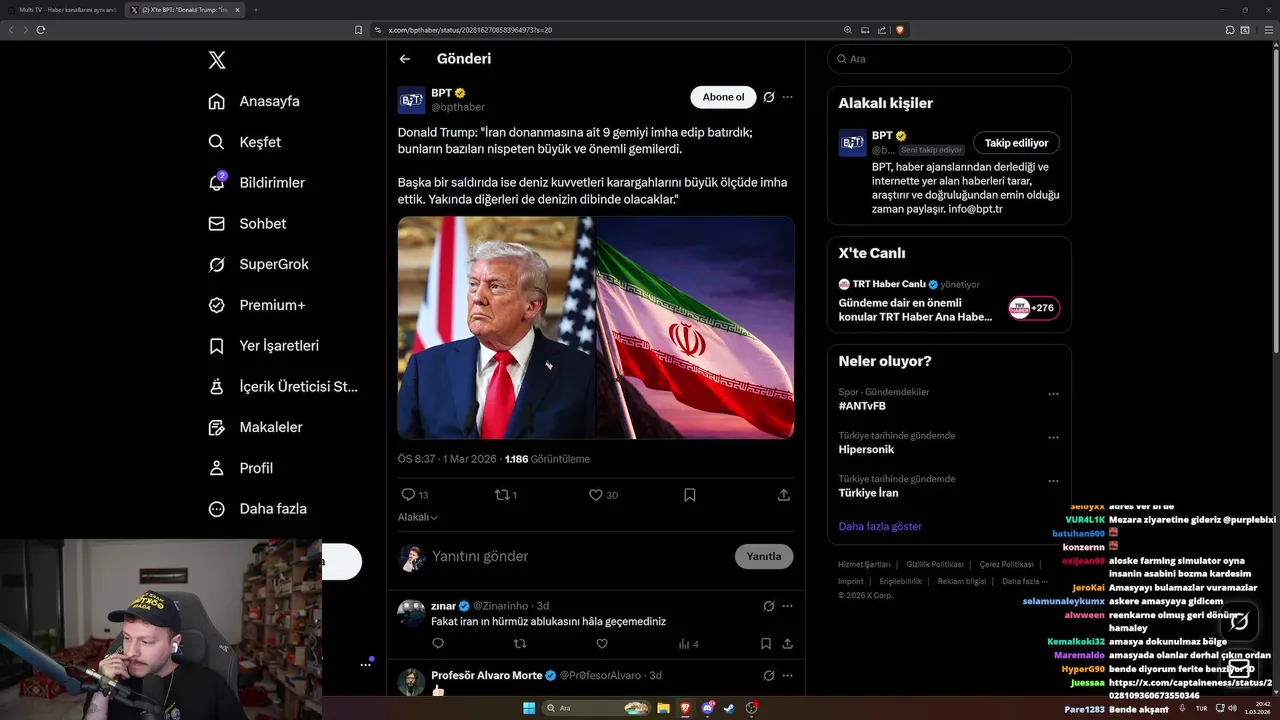Open Profil page
This screenshot has width=1280, height=720.
[x=240, y=468]
